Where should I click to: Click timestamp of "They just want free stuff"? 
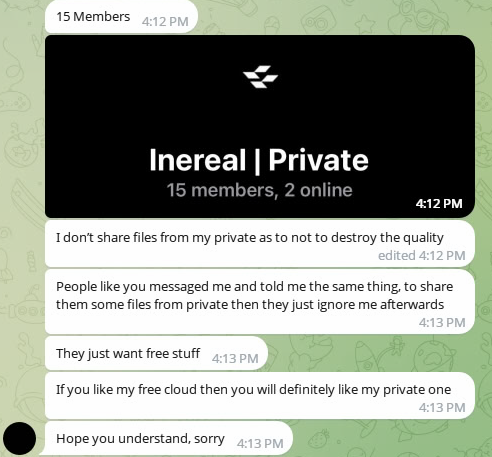[x=235, y=359]
